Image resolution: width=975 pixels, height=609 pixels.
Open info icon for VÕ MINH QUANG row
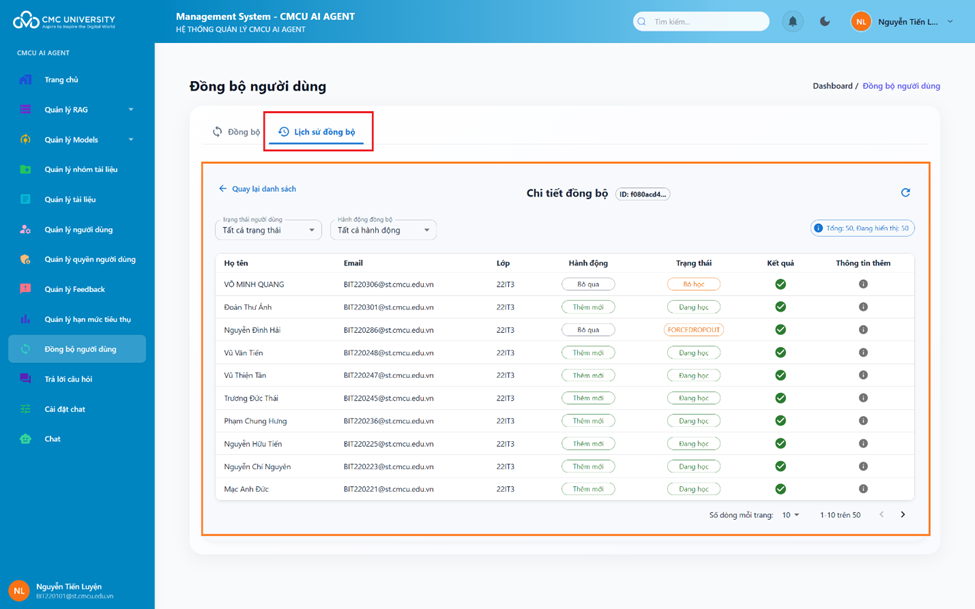(x=863, y=284)
